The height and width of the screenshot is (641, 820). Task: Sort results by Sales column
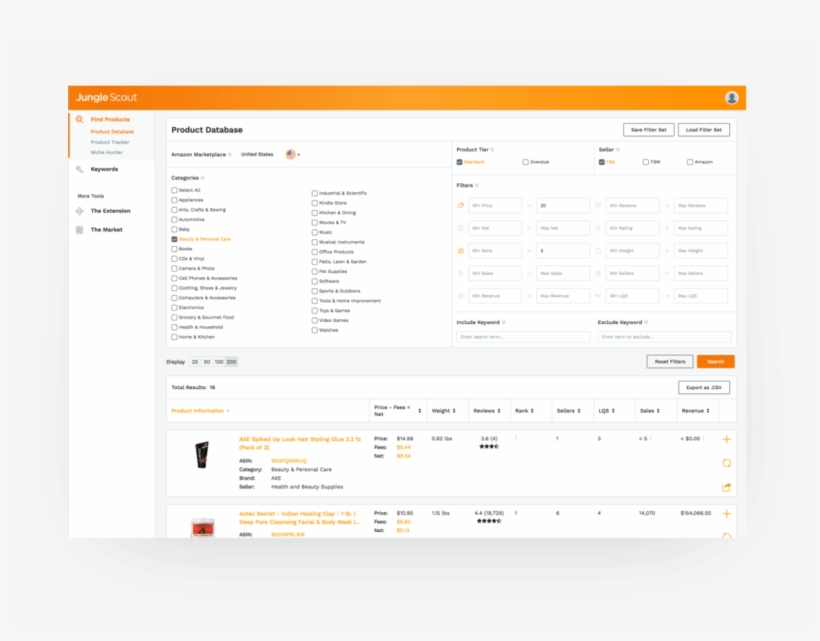(650, 411)
